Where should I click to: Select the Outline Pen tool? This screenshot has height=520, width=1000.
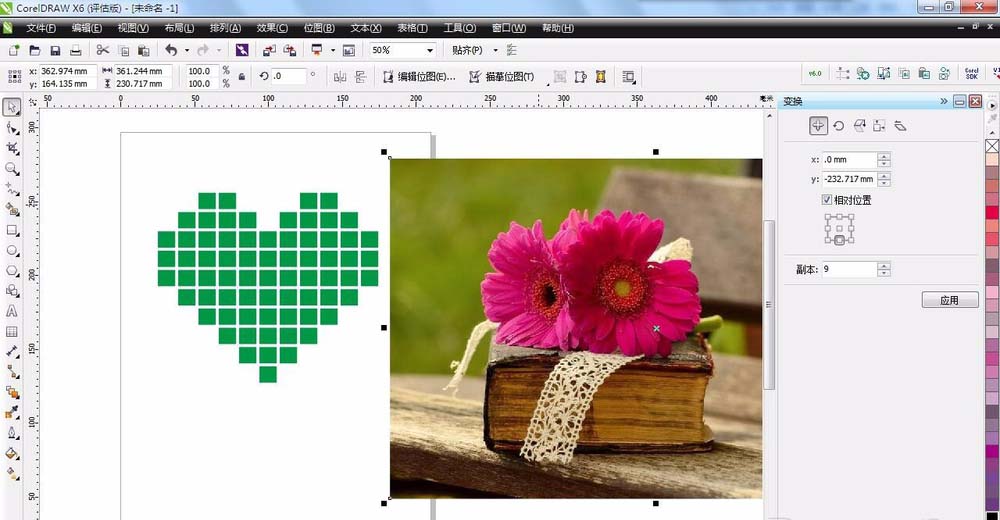coord(11,433)
